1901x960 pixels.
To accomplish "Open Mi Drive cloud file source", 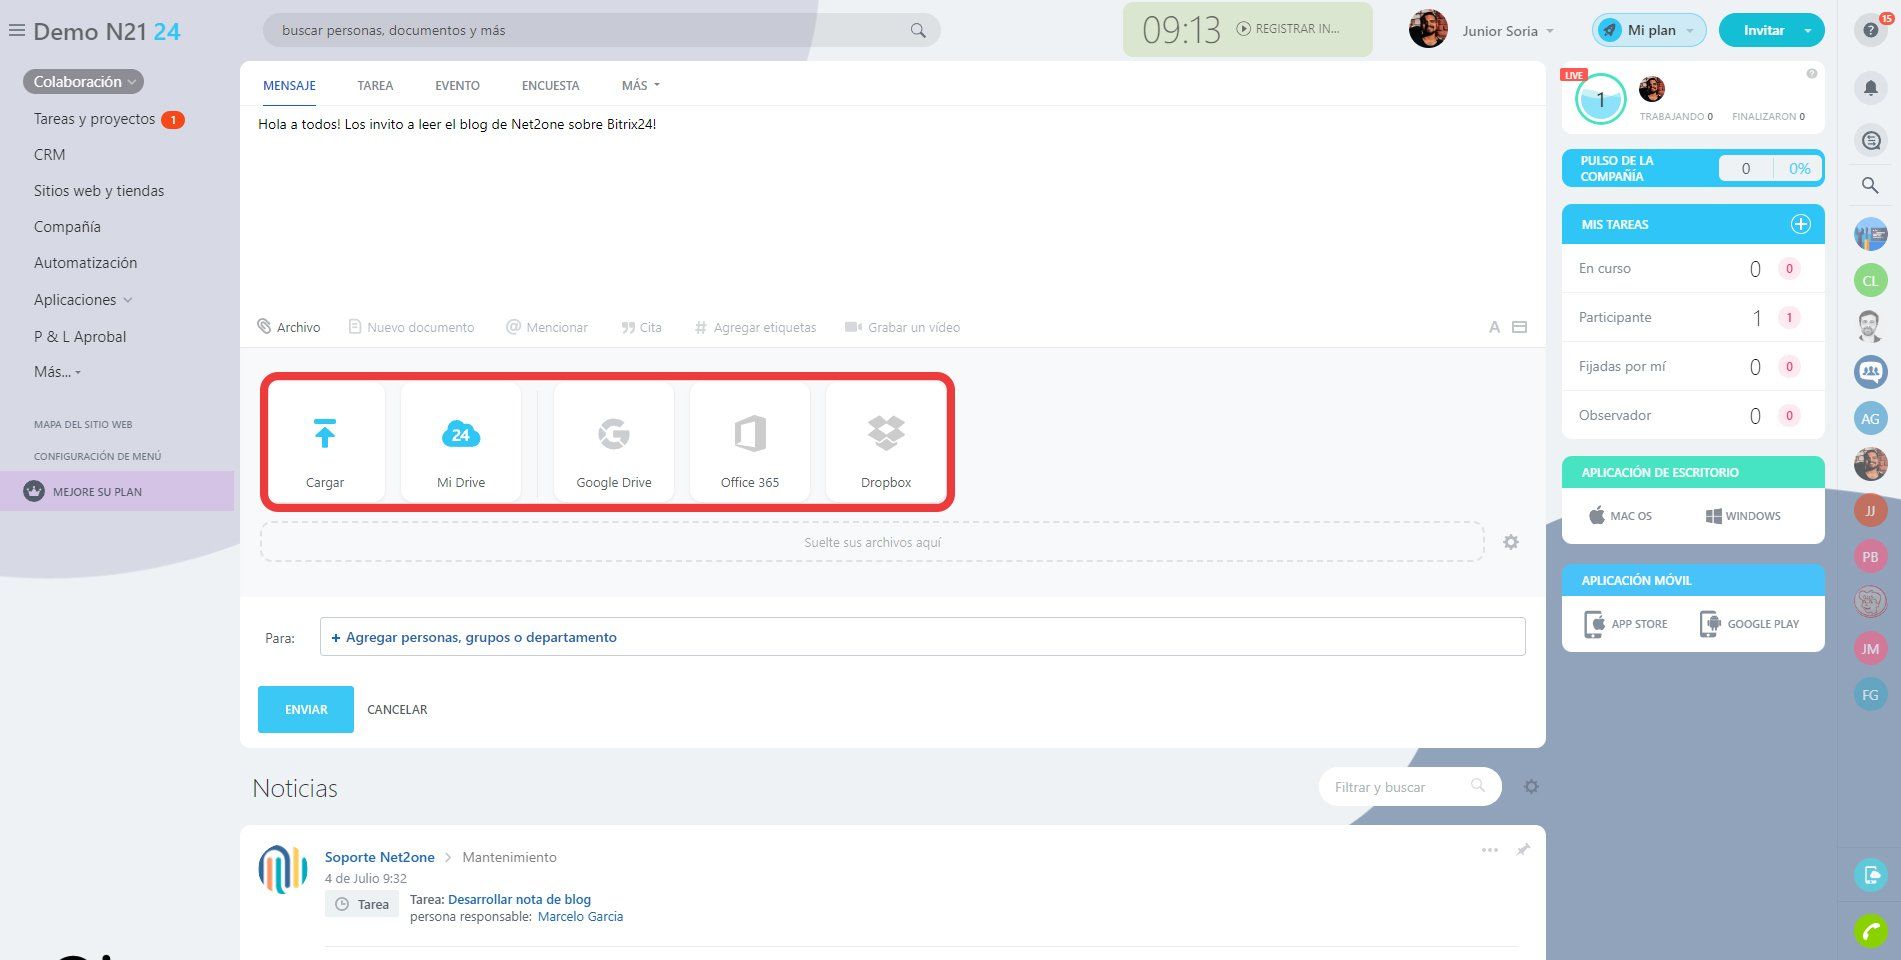I will point(461,441).
